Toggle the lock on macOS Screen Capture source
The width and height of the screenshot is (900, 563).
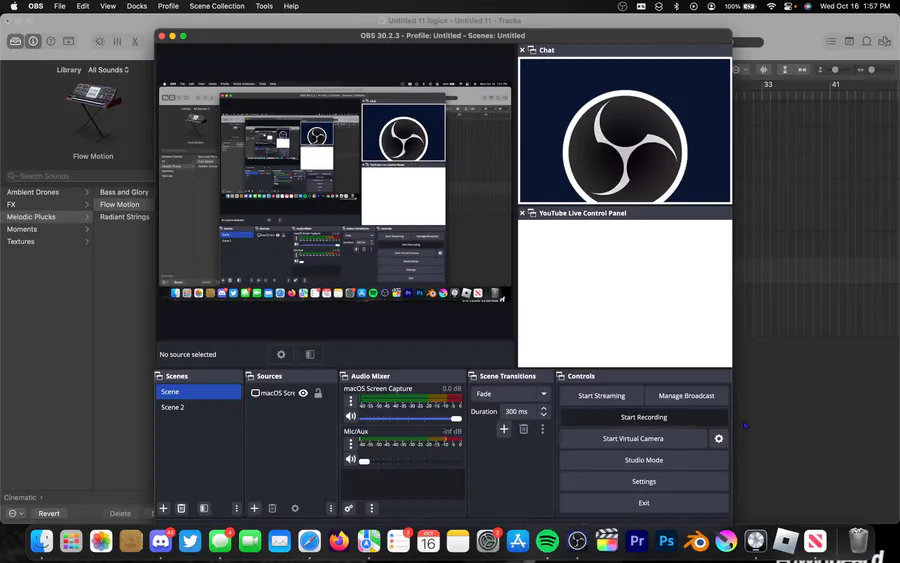(318, 393)
